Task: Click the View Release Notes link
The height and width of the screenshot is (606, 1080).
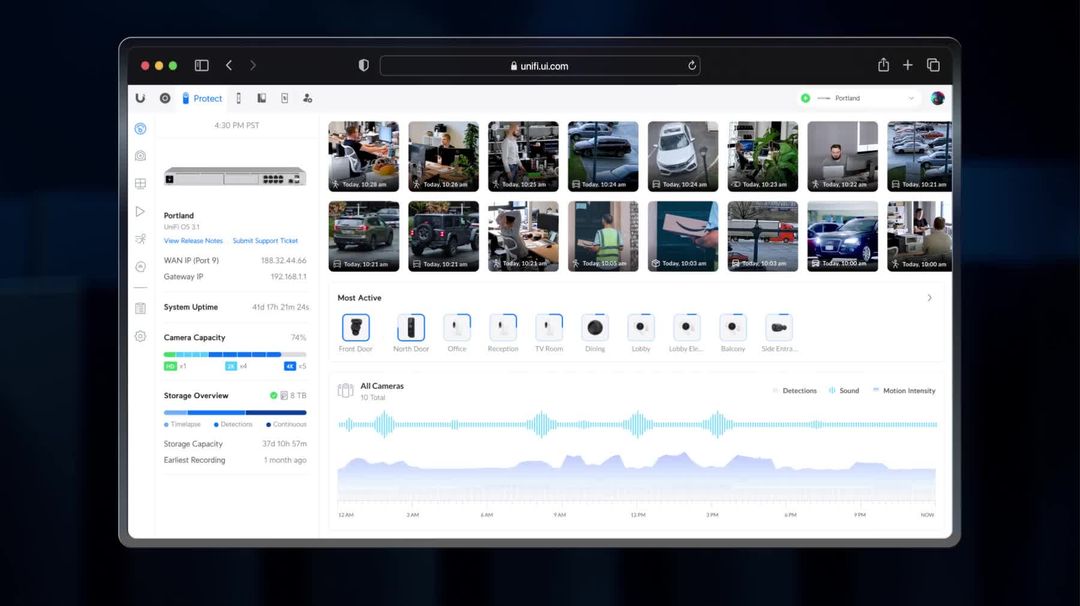Action: 193,240
